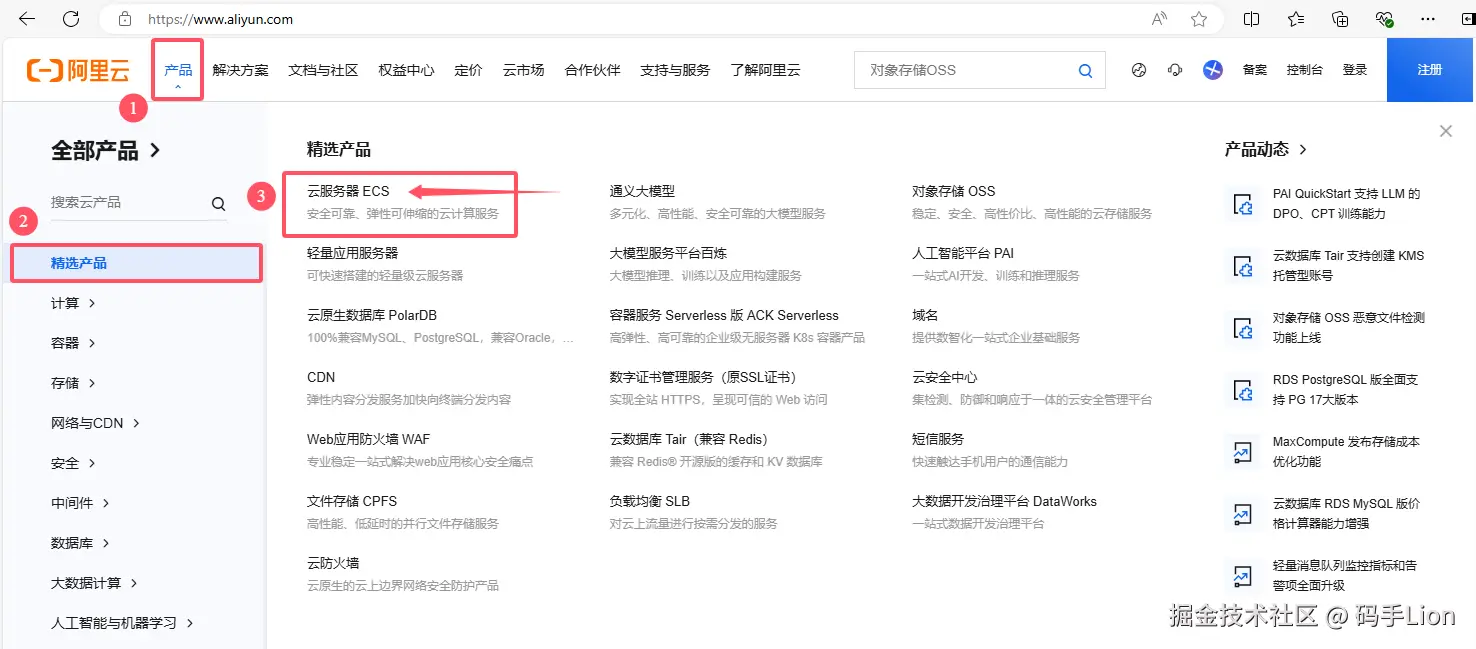This screenshot has height=649, width=1476.
Task: Click icon beside 轻量消息队列 news item
Action: [x=1242, y=575]
